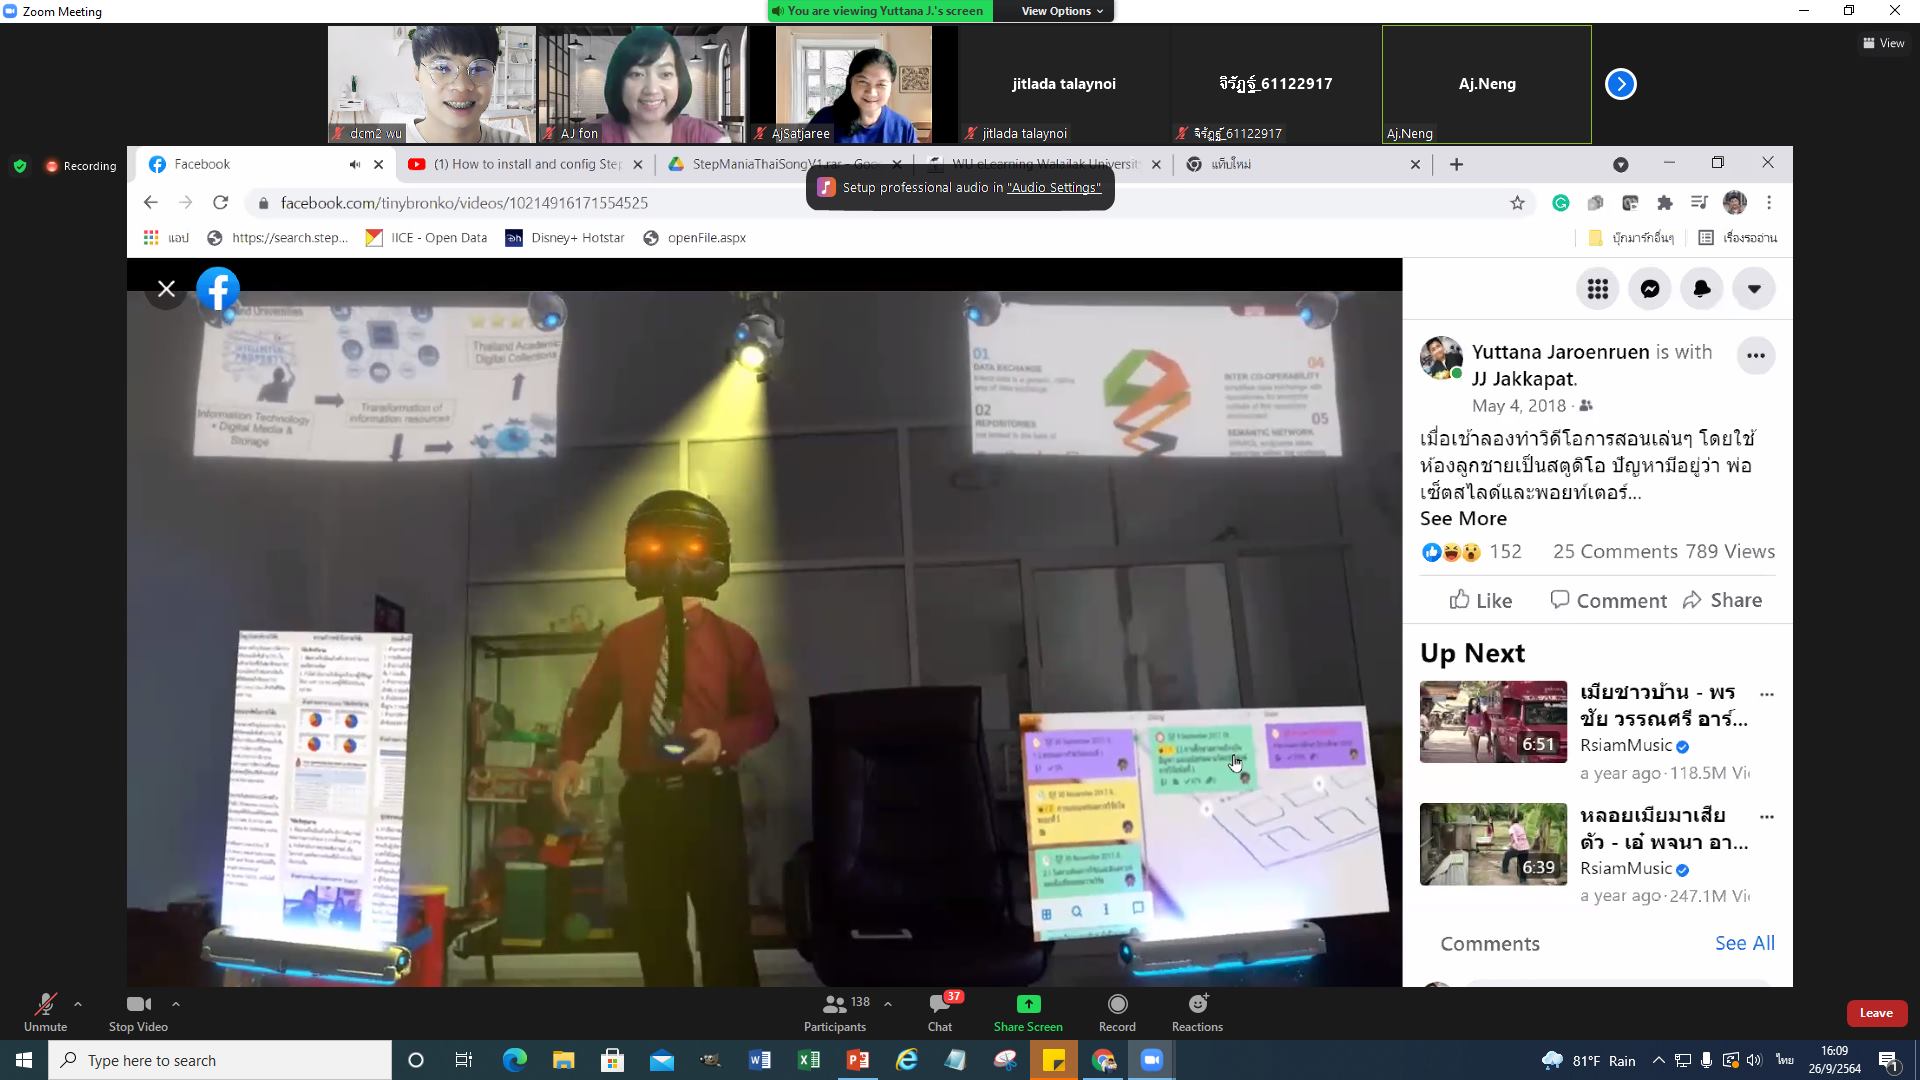1920x1080 pixels.
Task: Select AjSatjaree video thumbnail
Action: (853, 84)
